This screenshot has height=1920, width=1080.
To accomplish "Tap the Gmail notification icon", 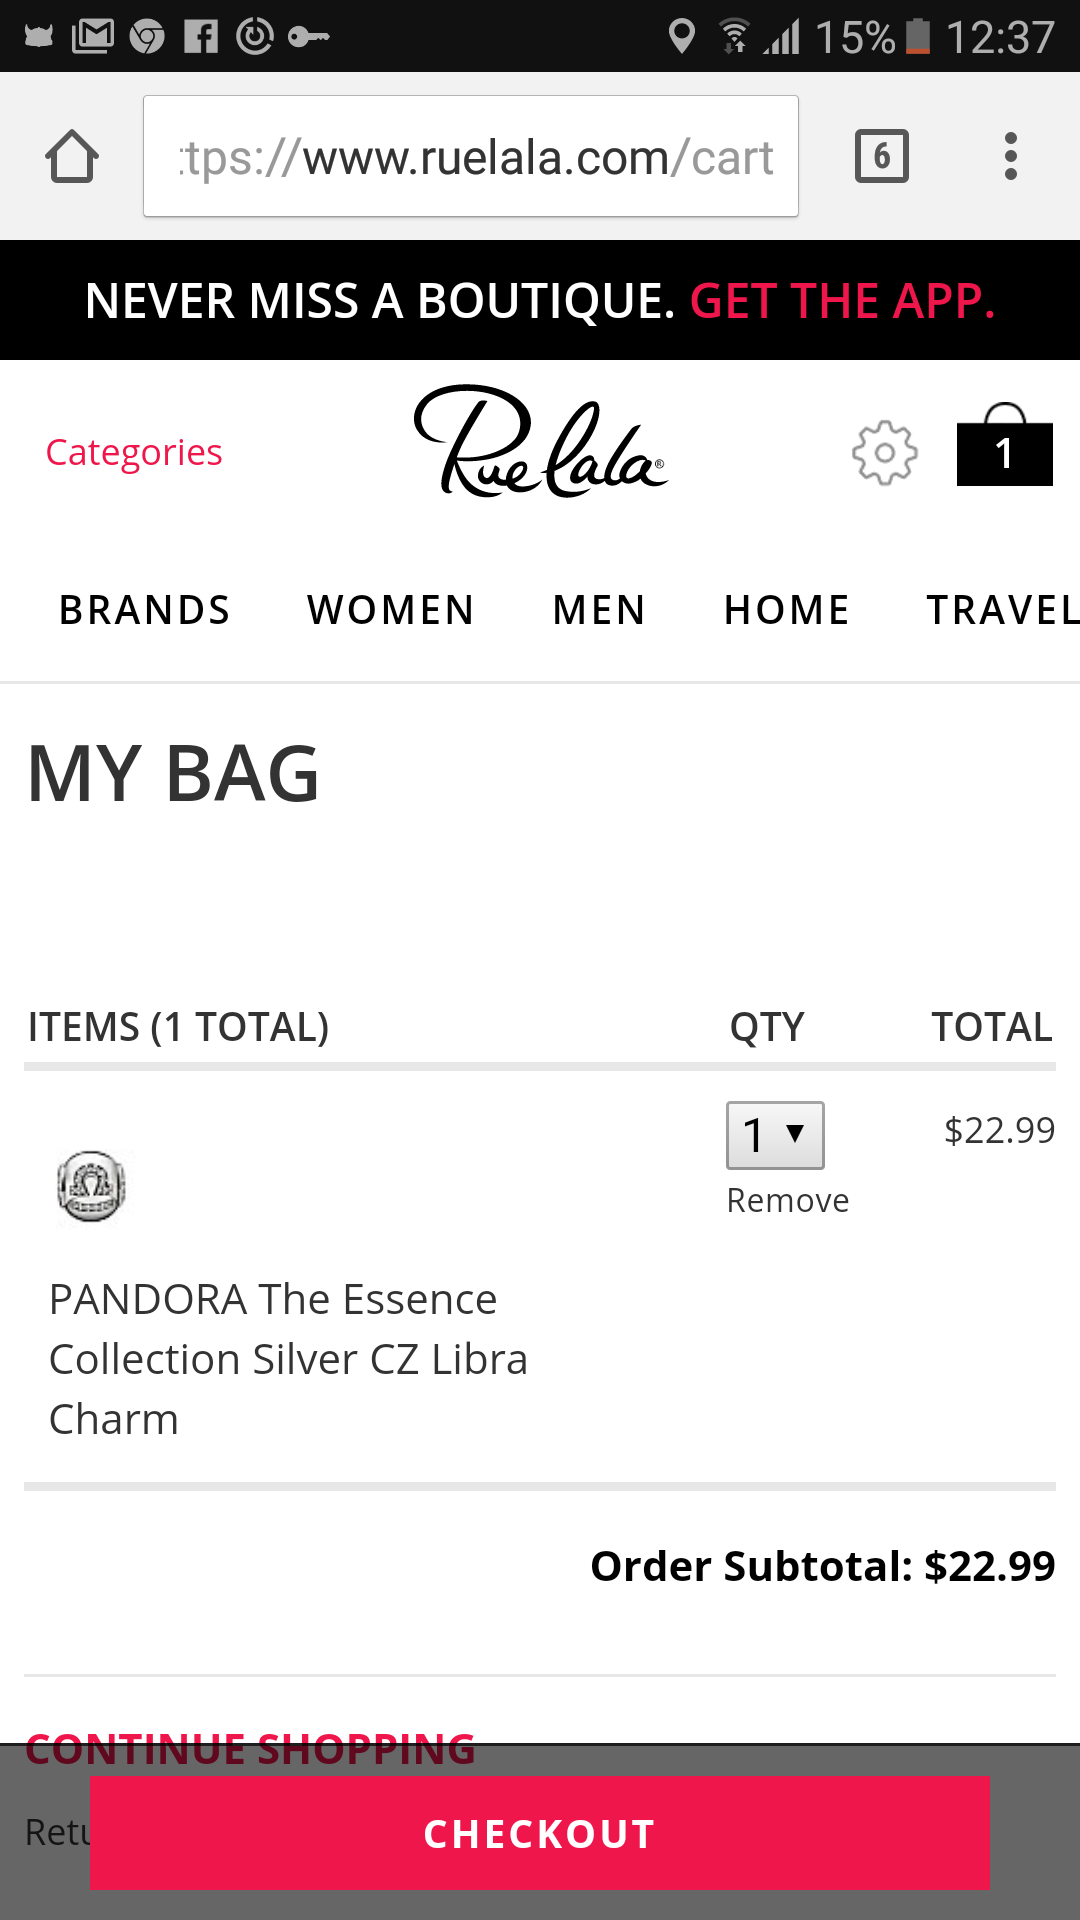I will click(93, 37).
